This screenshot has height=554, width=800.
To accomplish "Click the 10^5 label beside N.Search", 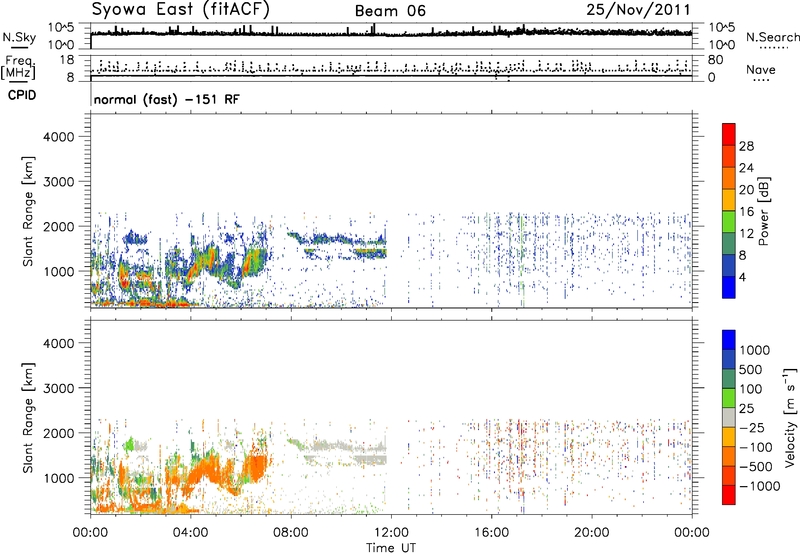I will (x=721, y=28).
